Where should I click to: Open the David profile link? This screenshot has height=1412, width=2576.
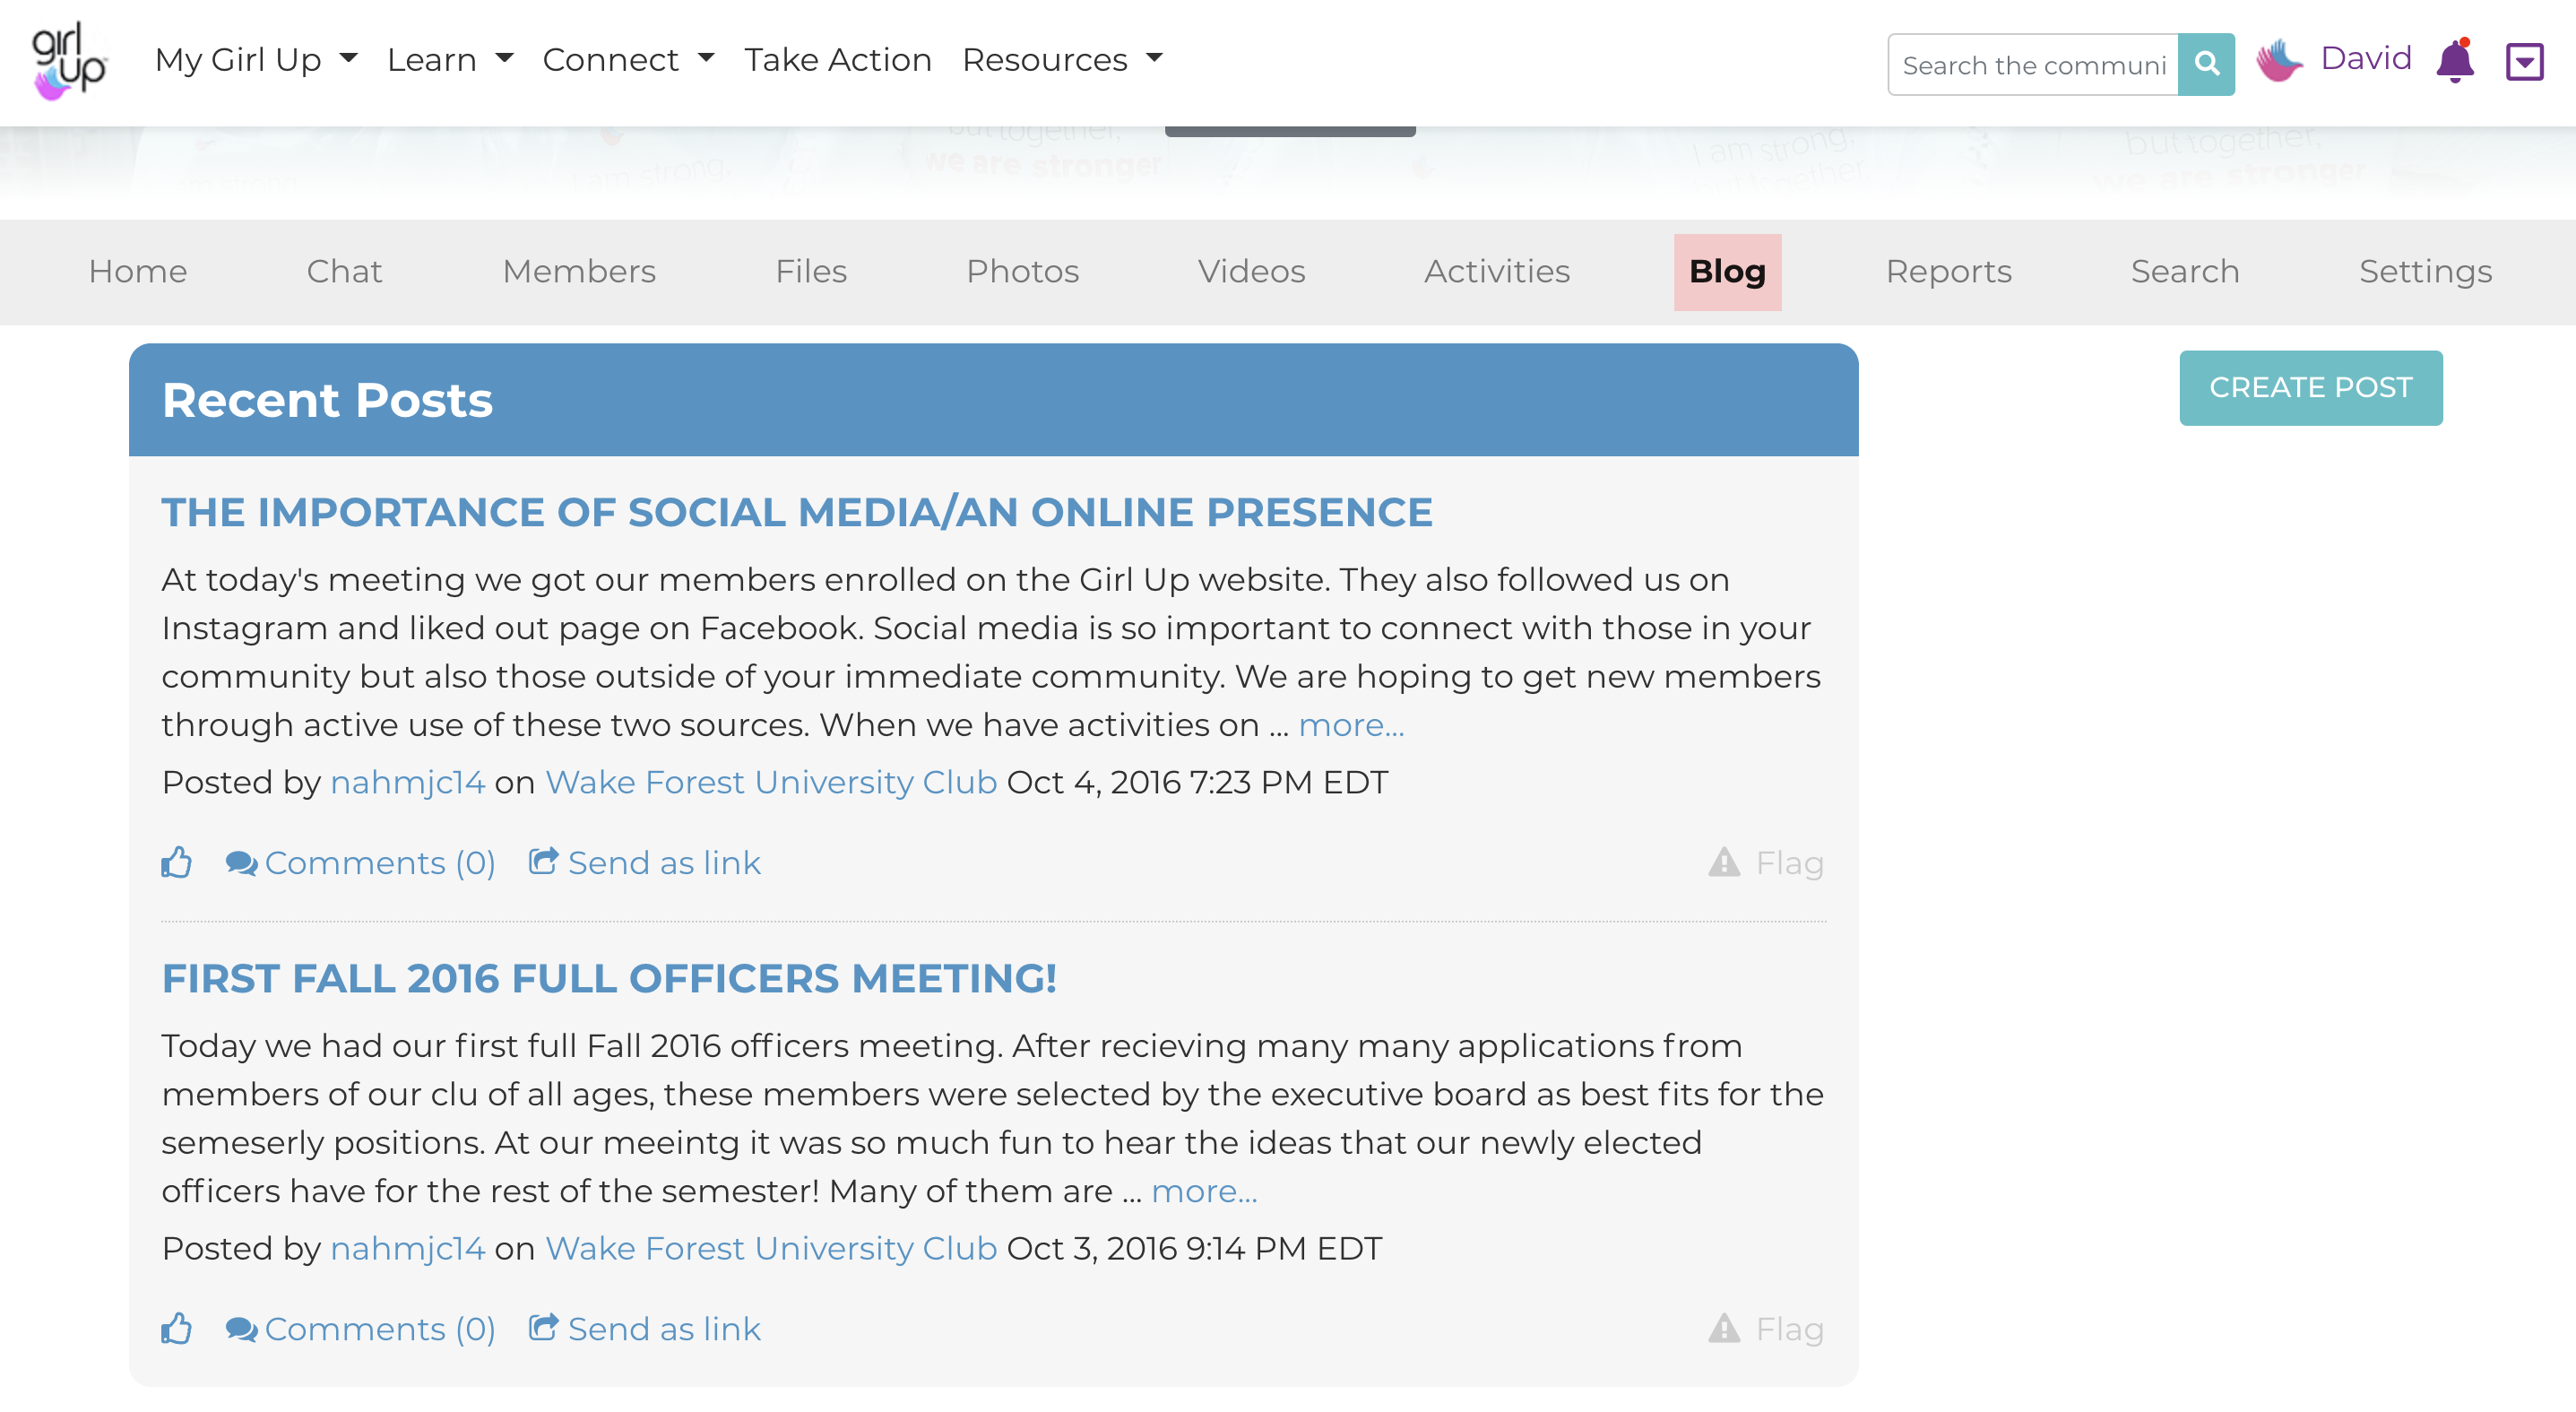(2365, 59)
